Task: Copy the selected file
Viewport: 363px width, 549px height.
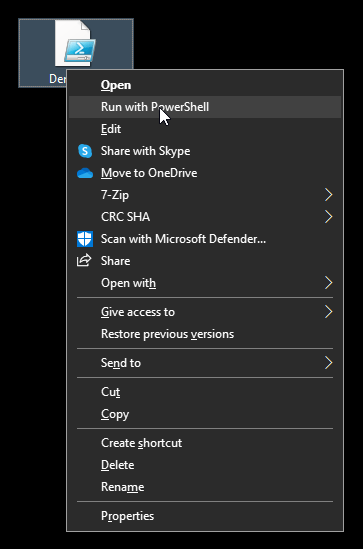Action: click(205, 414)
